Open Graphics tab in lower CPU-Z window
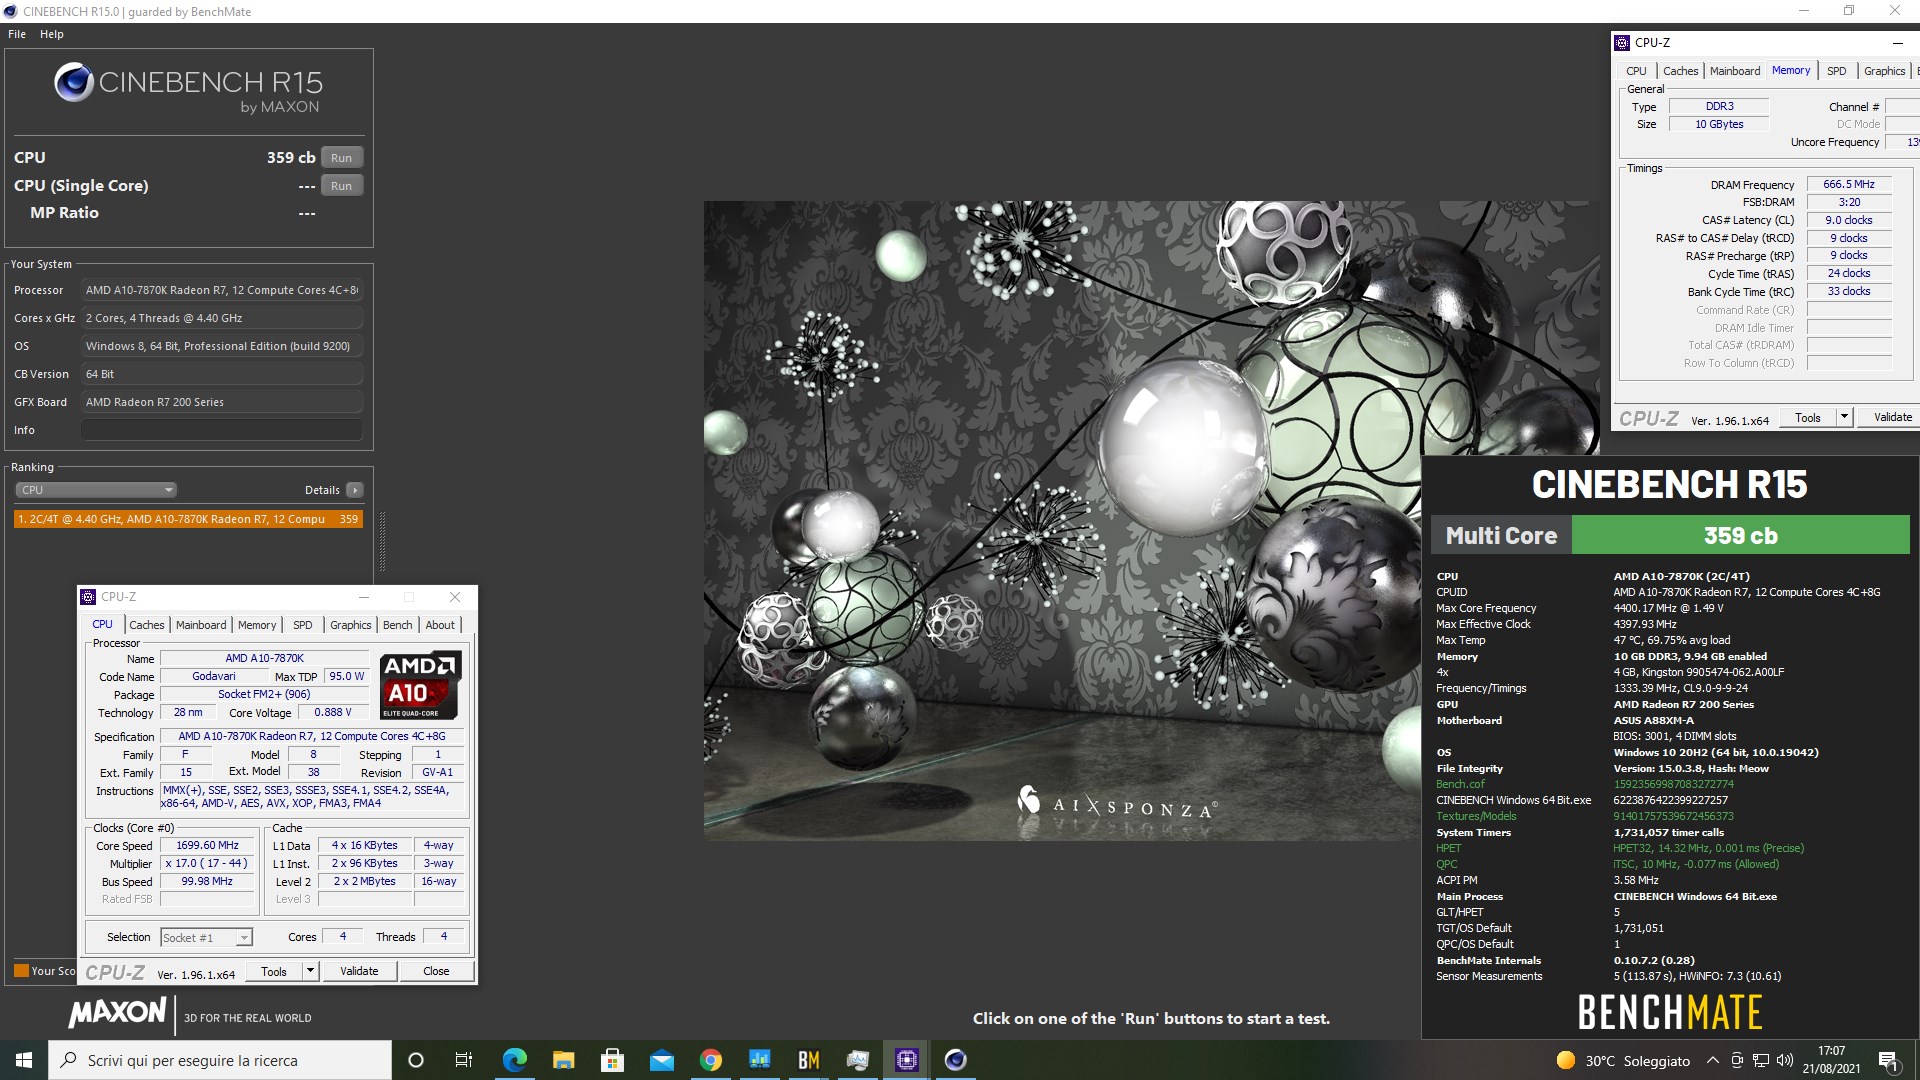 [351, 625]
